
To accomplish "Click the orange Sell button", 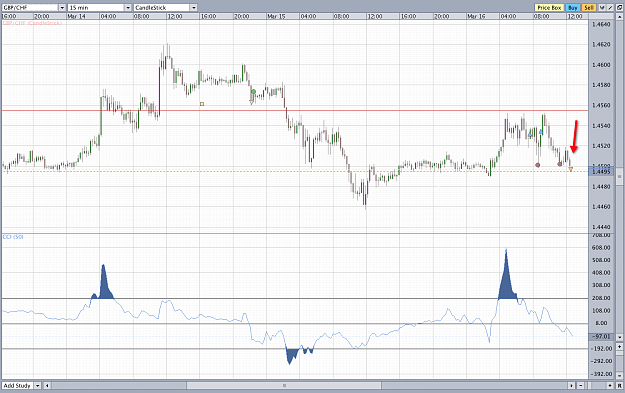I will click(589, 8).
